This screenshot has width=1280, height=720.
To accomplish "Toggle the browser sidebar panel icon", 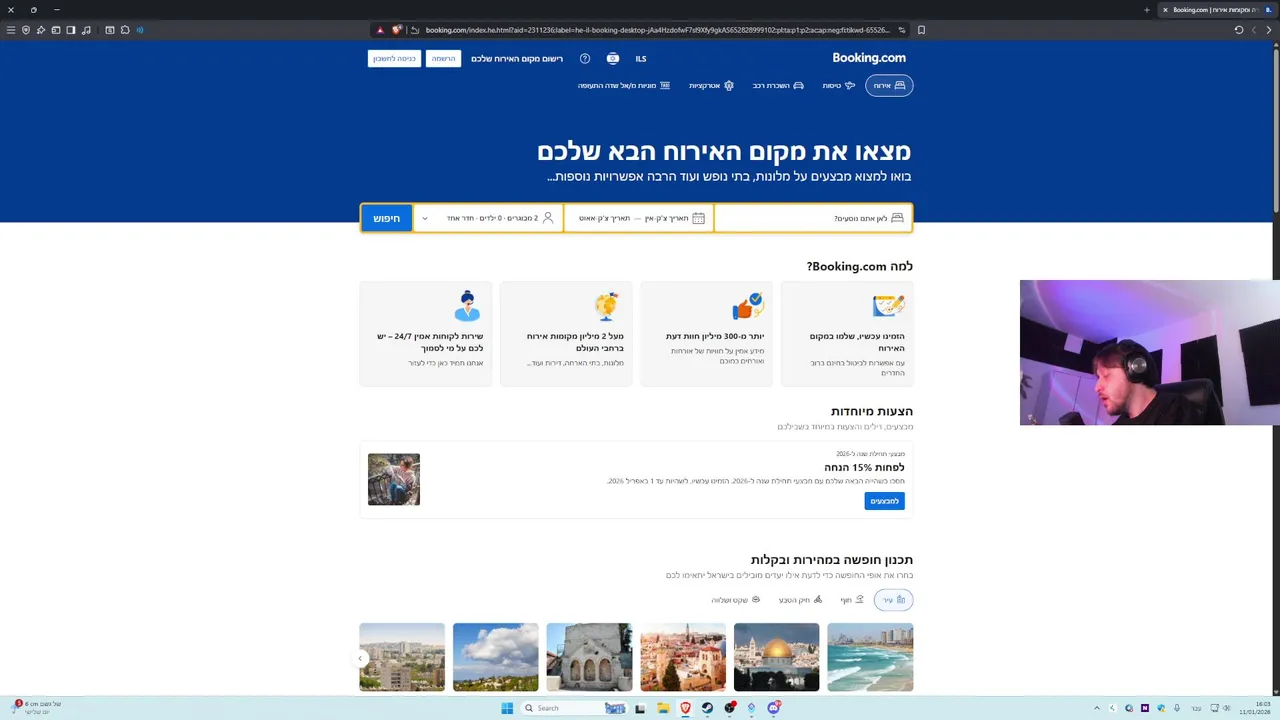I will (x=71, y=30).
